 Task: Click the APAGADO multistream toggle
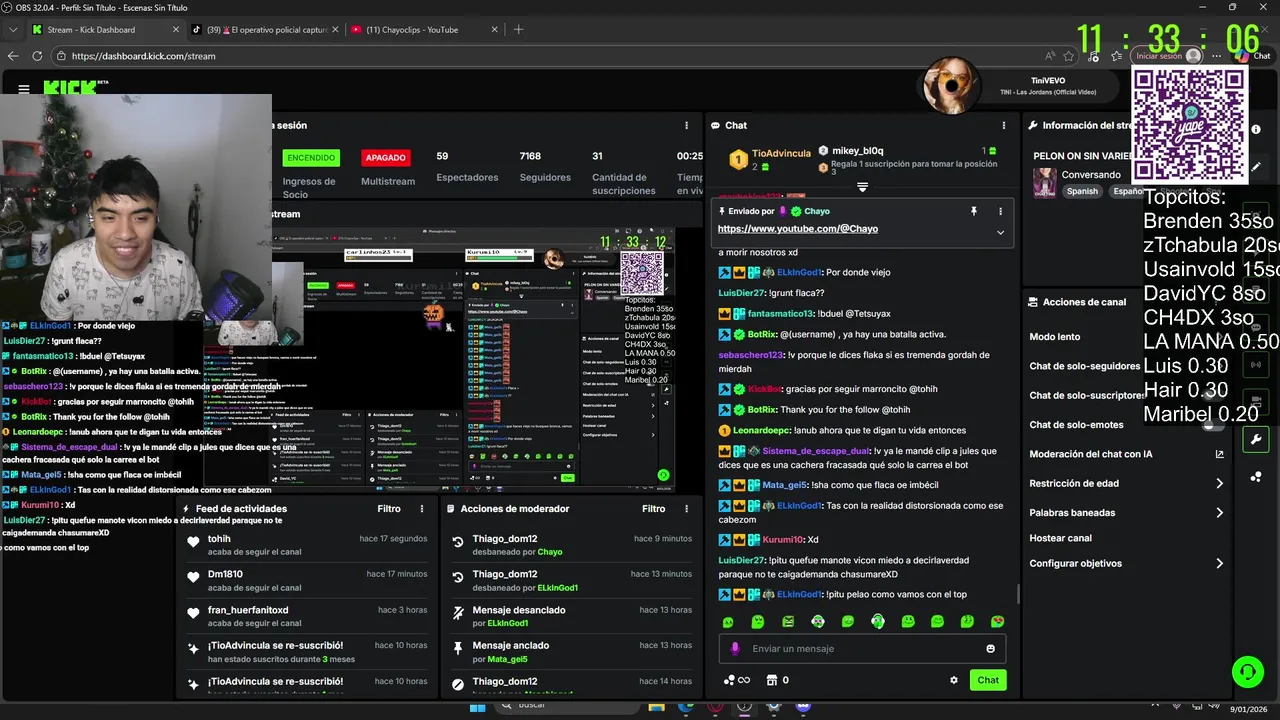[386, 158]
